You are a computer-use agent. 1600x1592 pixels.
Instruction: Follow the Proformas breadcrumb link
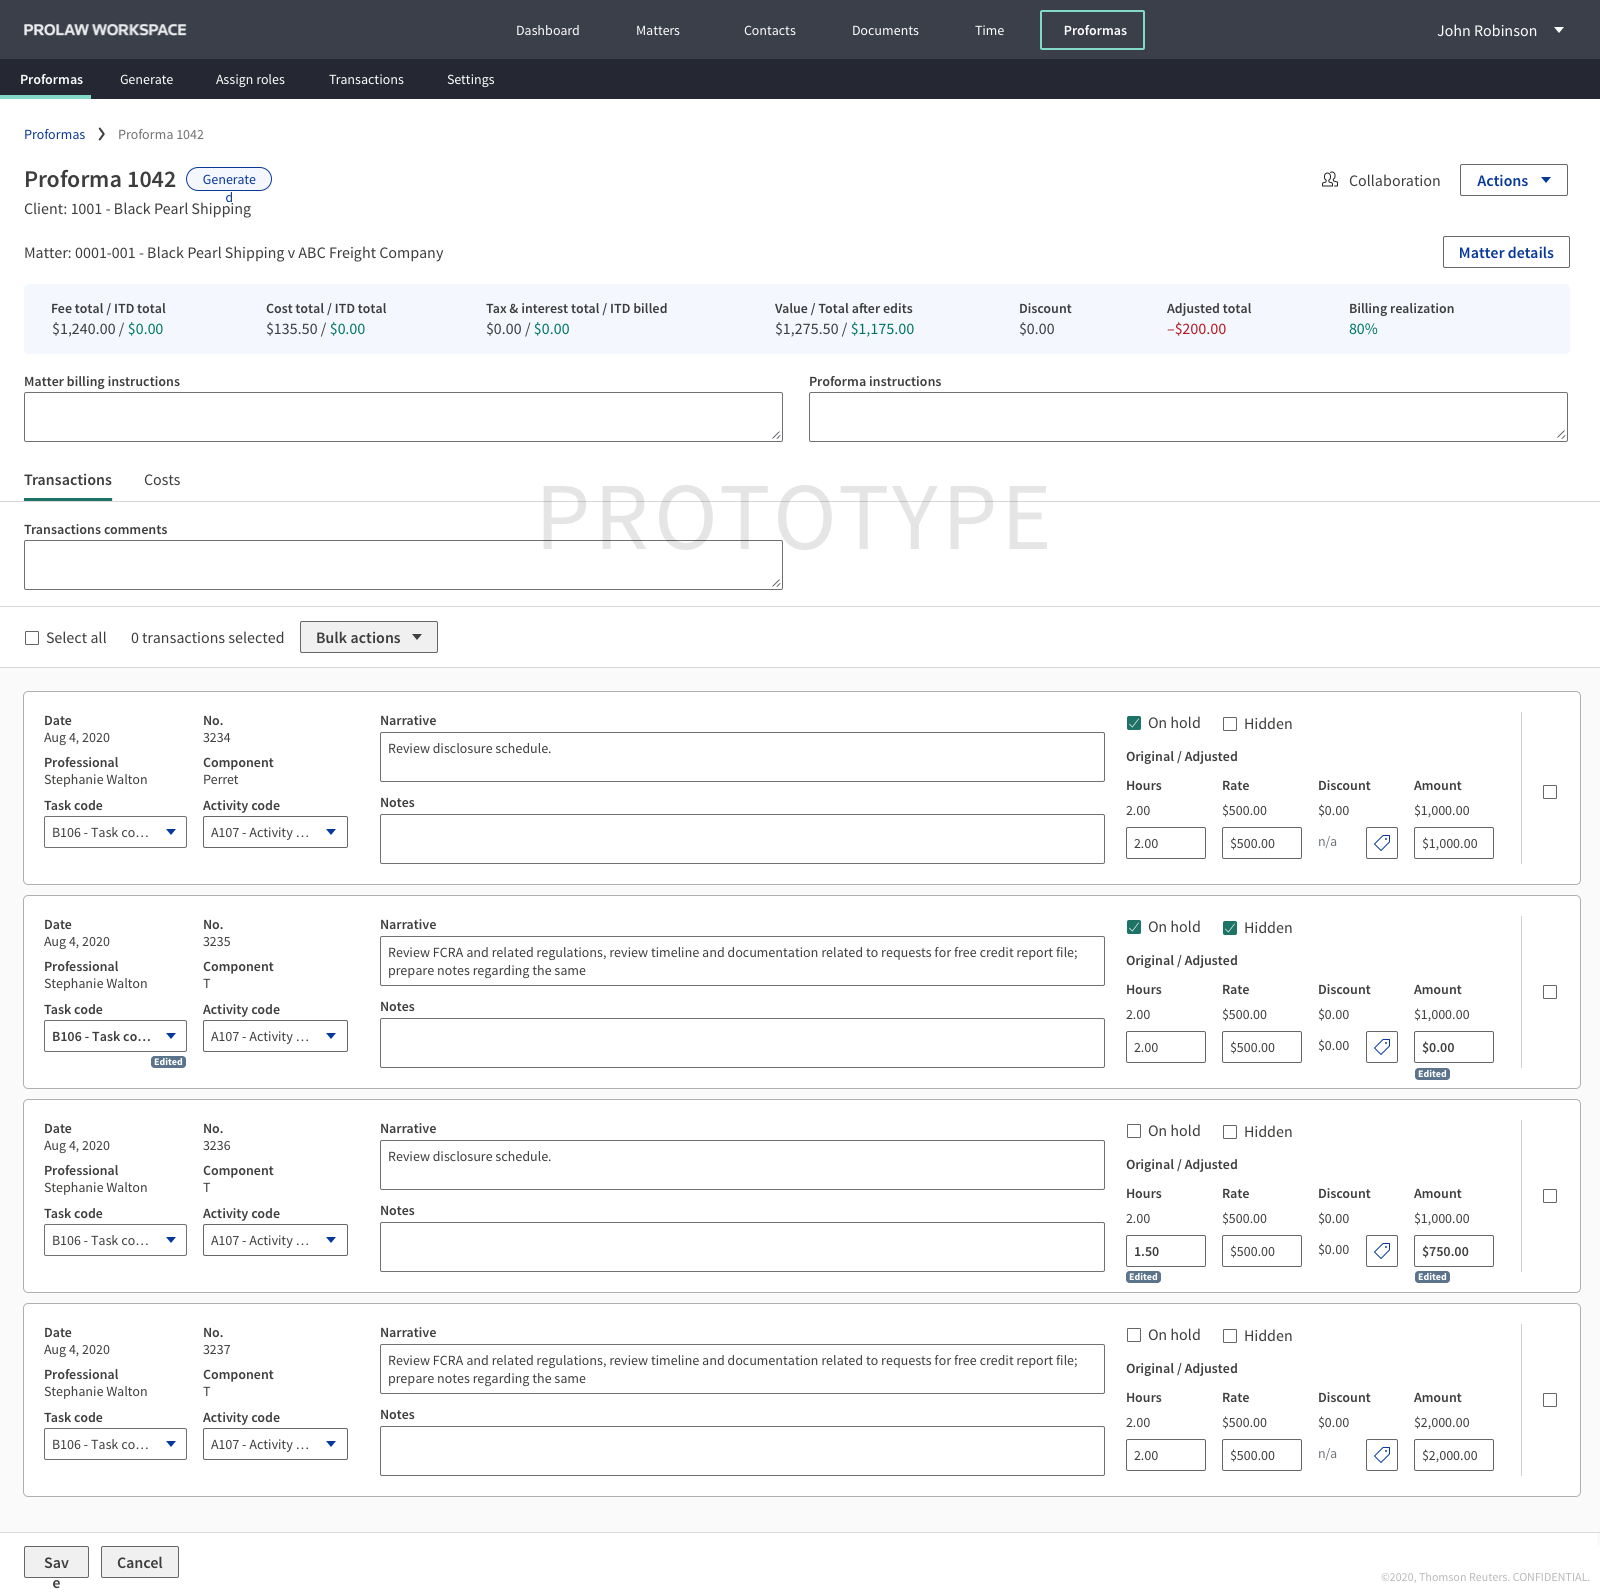54,133
